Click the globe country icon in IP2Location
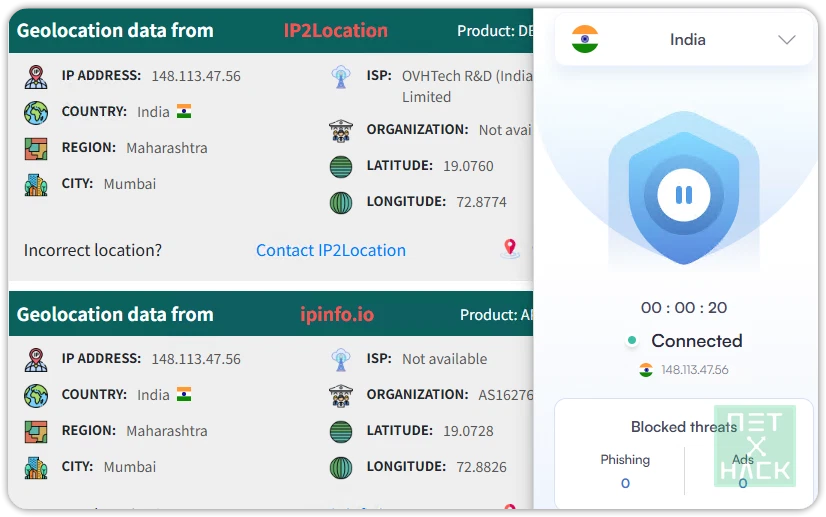Screen dimensions: 826x517 pos(36,112)
